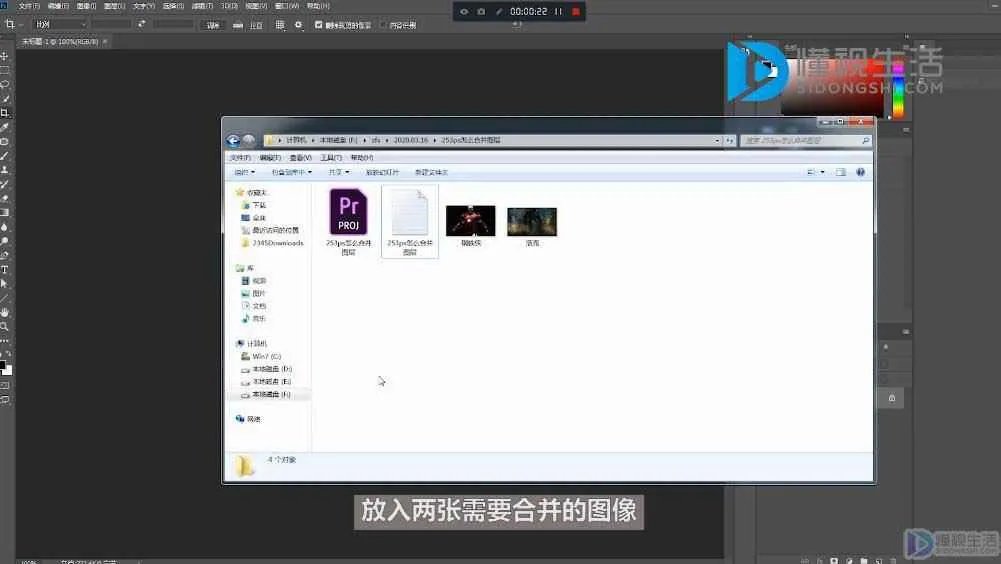Screen dimensions: 1001x564
Task: Open Explorer 工具(T) menu
Action: click(x=331, y=158)
